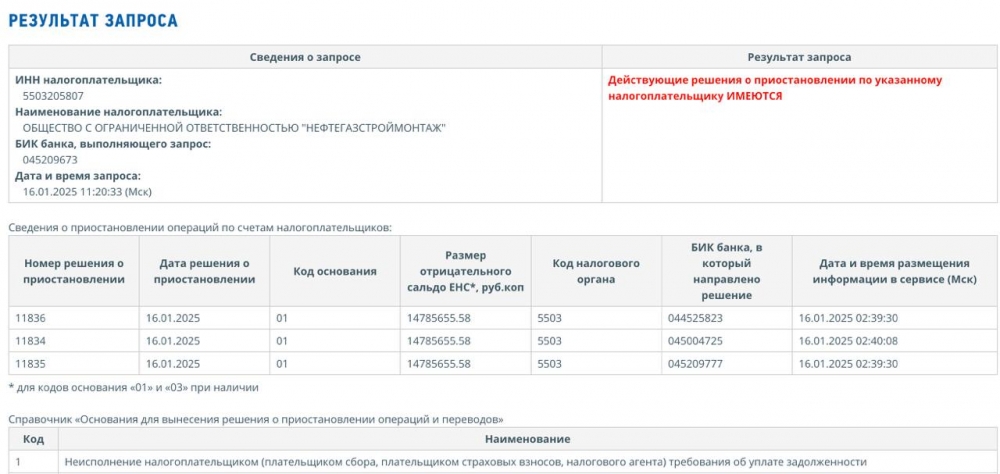Click the 'Результат запроса' column header
1000x474 pixels.
click(x=799, y=57)
